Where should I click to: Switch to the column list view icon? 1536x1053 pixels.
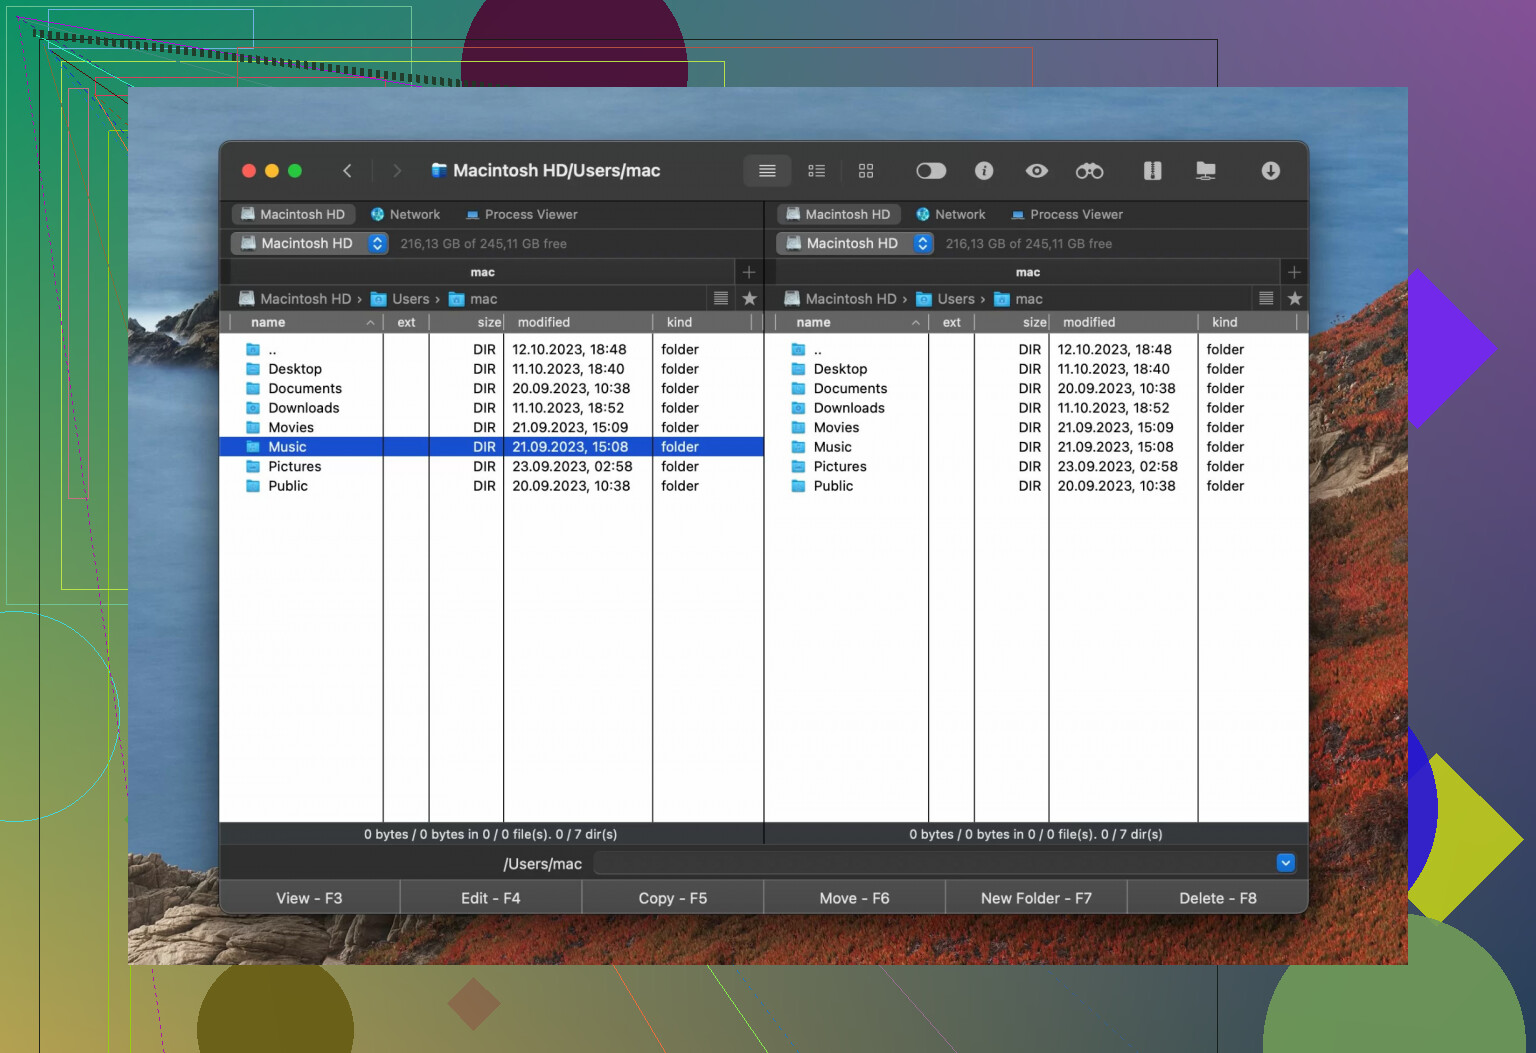coord(816,171)
